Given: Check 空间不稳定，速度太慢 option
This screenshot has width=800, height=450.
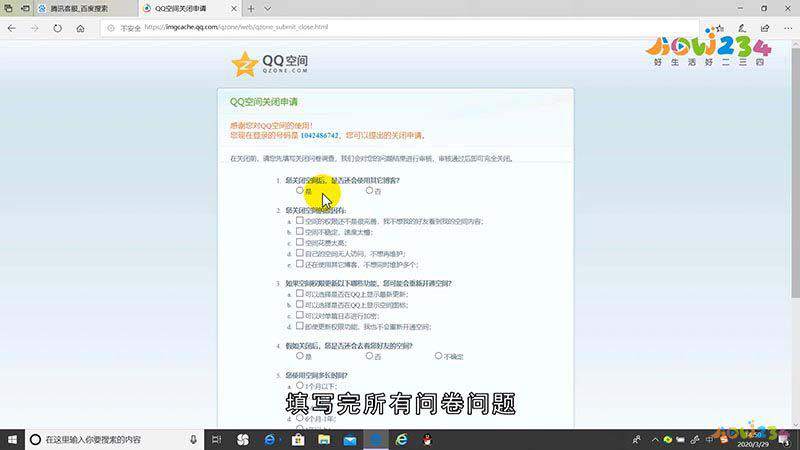Looking at the screenshot, I should click(x=299, y=231).
